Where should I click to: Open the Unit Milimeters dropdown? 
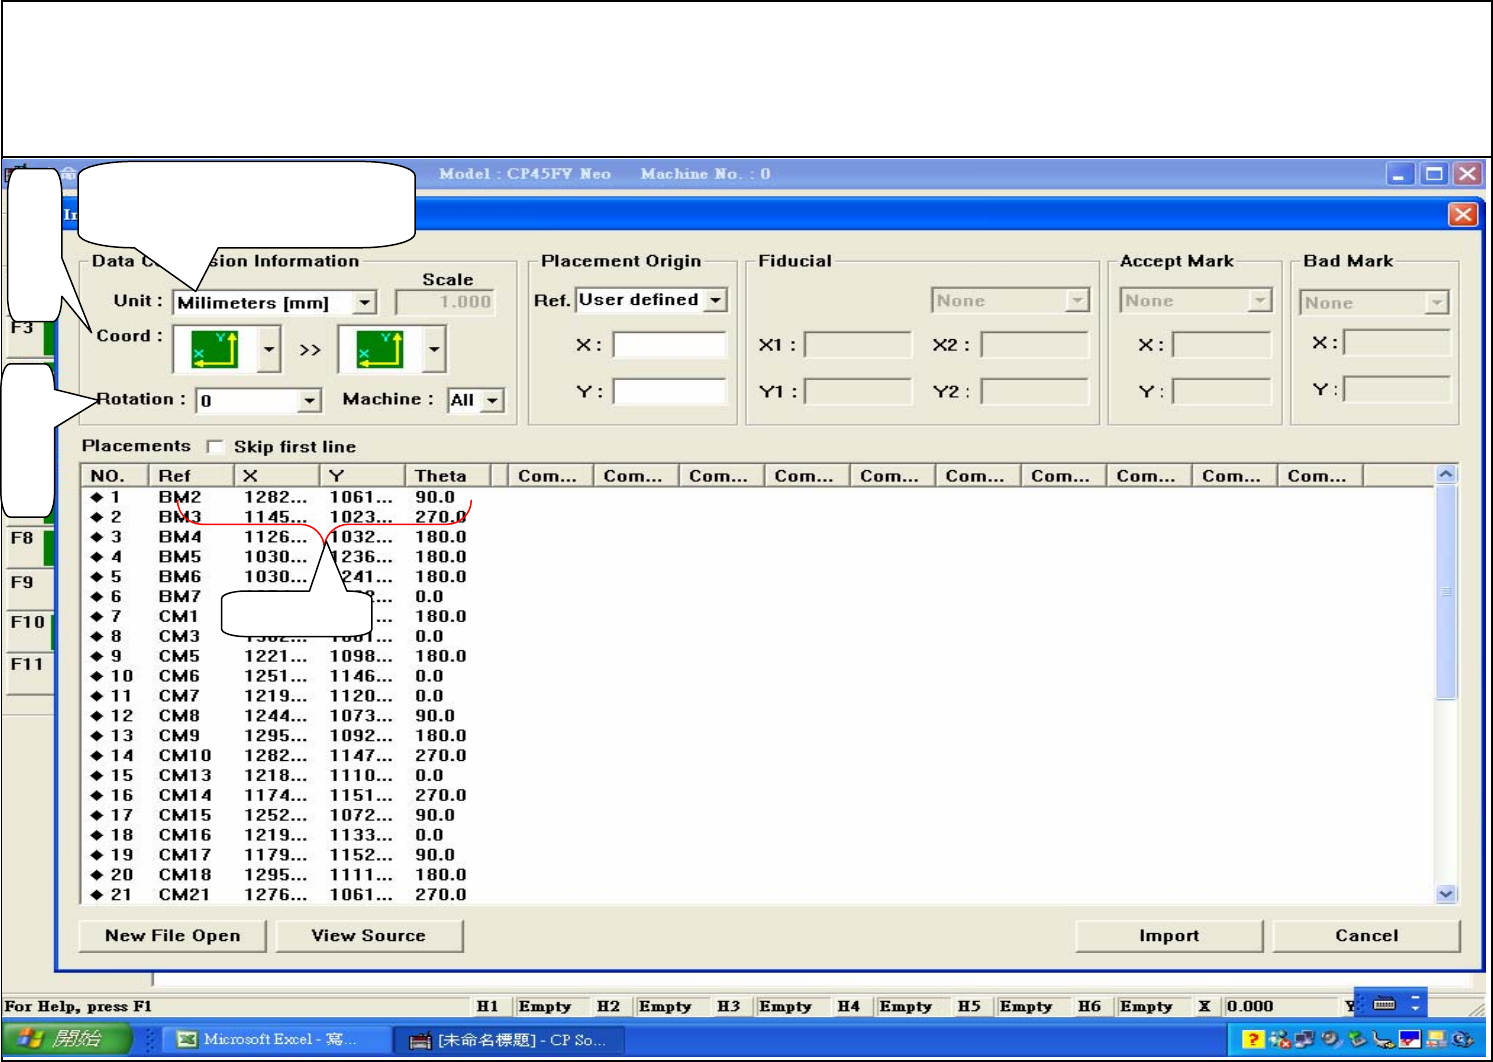tap(365, 302)
